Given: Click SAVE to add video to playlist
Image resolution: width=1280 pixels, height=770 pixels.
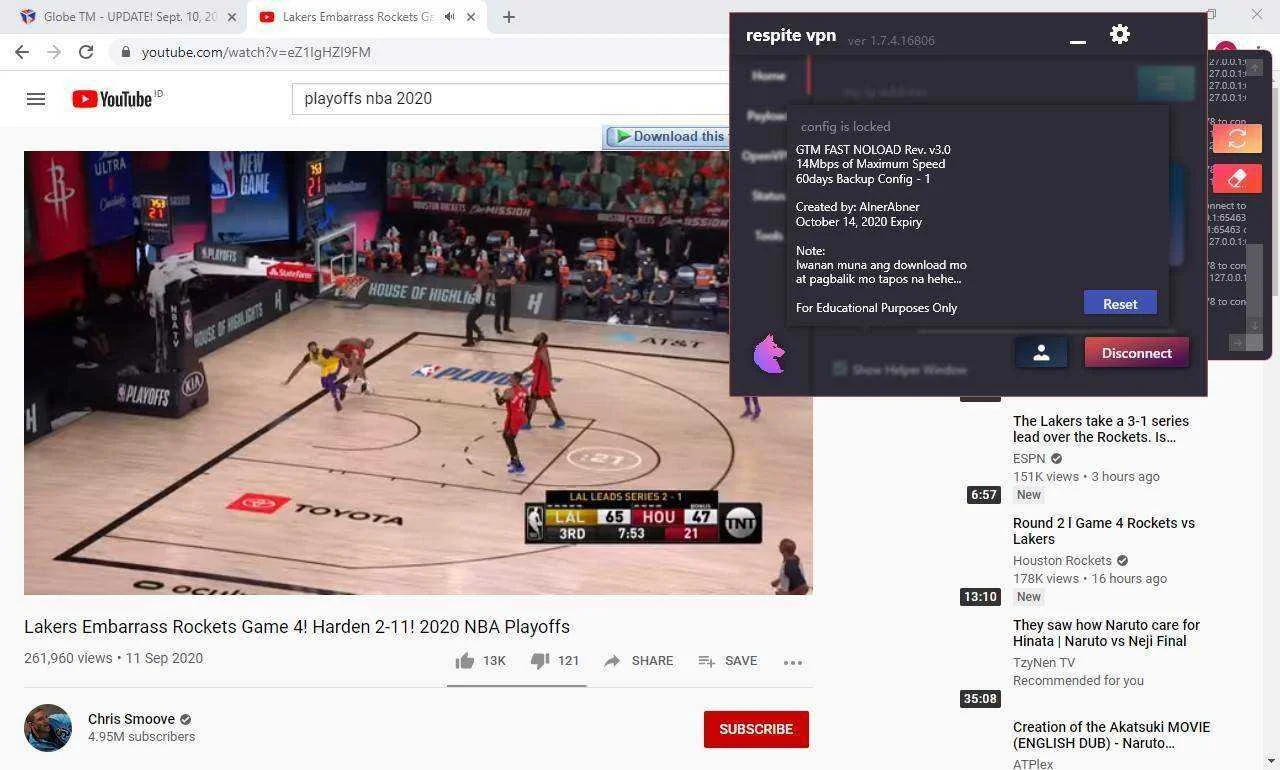Looking at the screenshot, I should pos(727,661).
